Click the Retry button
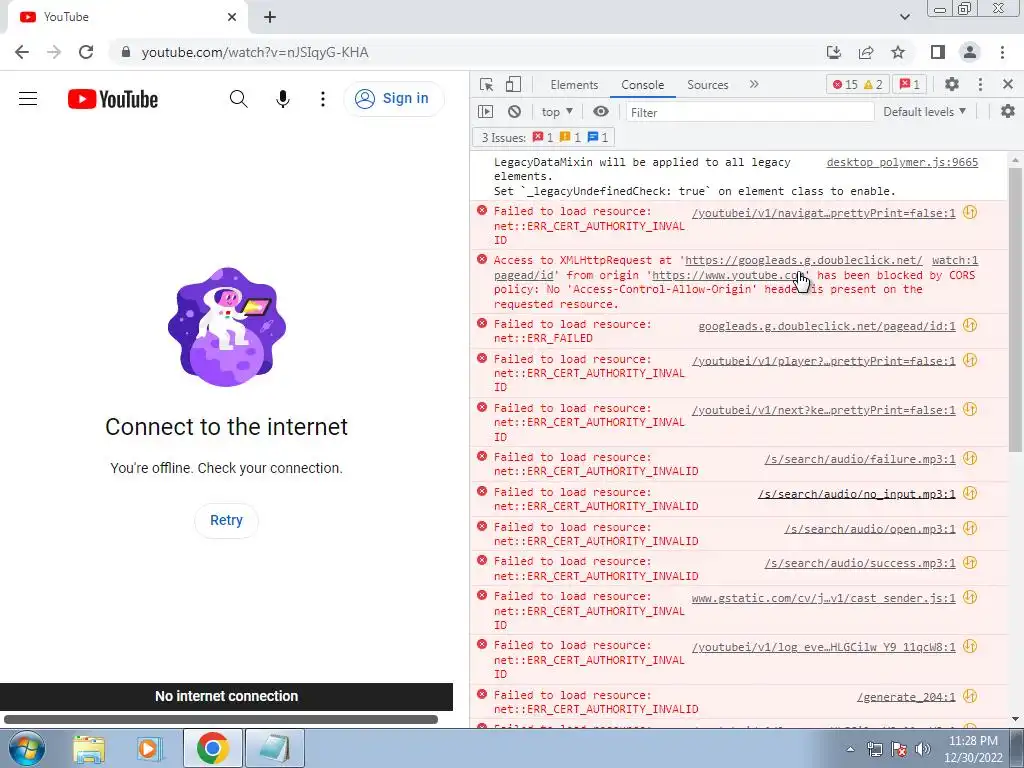The image size is (1024, 768). pos(227,520)
